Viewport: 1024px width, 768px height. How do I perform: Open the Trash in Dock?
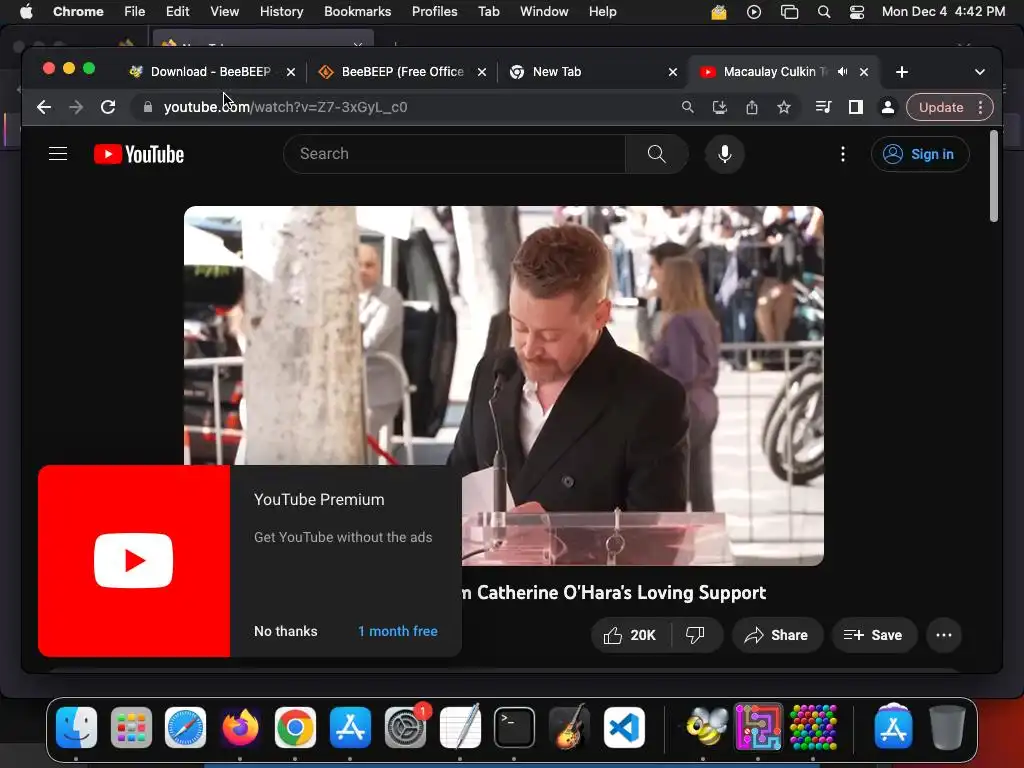tap(947, 727)
